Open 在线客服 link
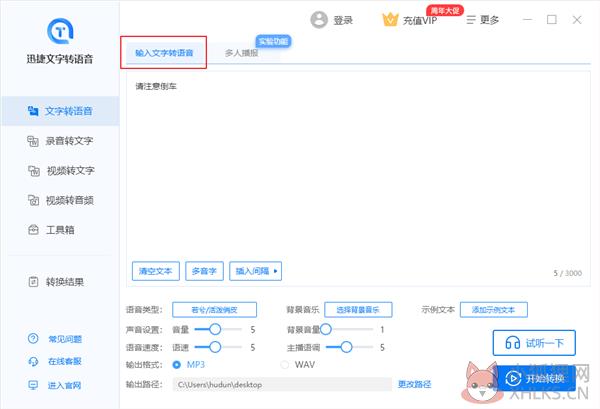600x409 pixels. (65, 361)
